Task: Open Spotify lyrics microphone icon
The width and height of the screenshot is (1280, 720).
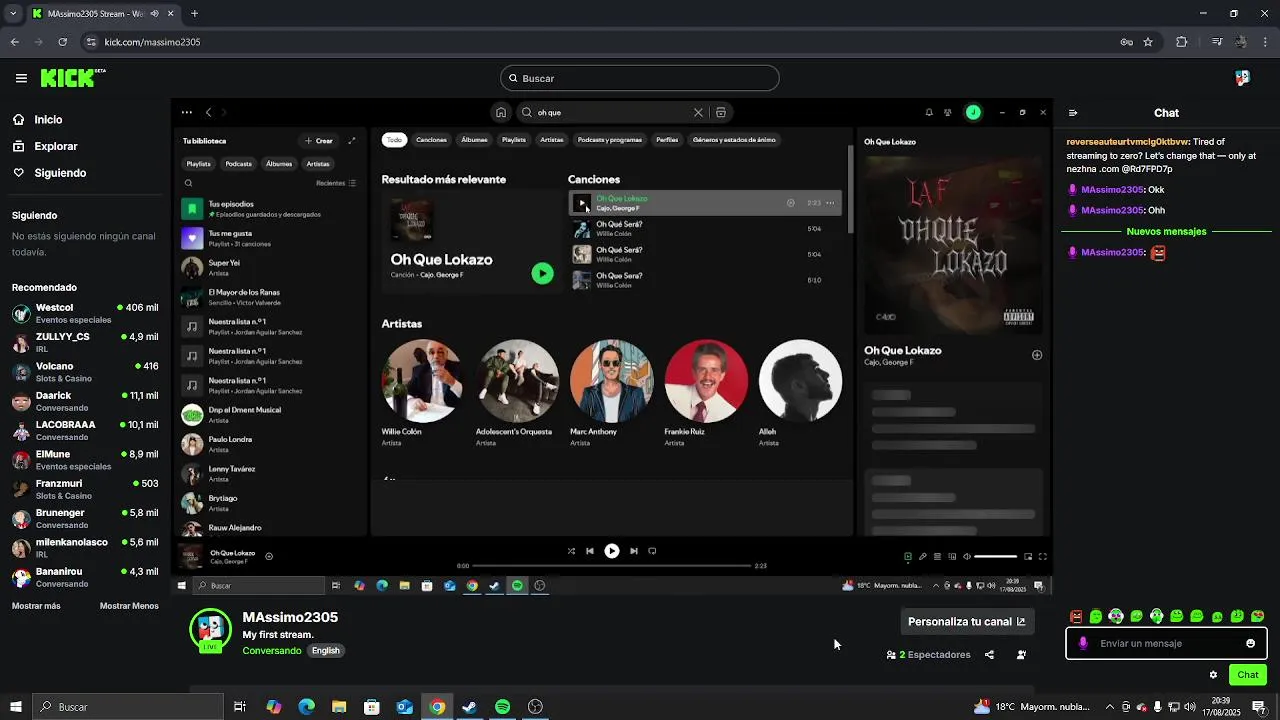Action: coord(923,557)
